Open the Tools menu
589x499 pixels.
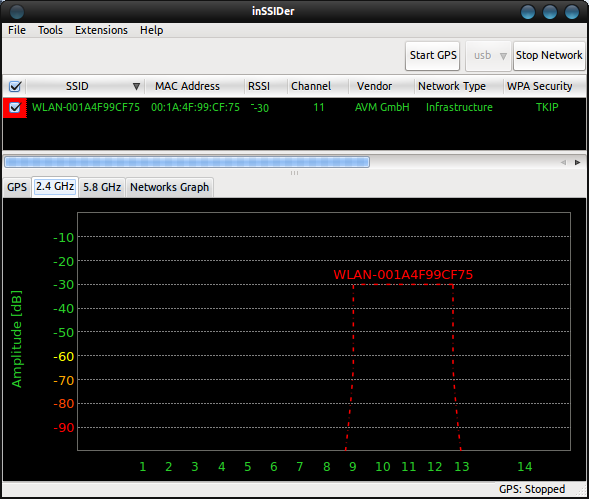50,30
